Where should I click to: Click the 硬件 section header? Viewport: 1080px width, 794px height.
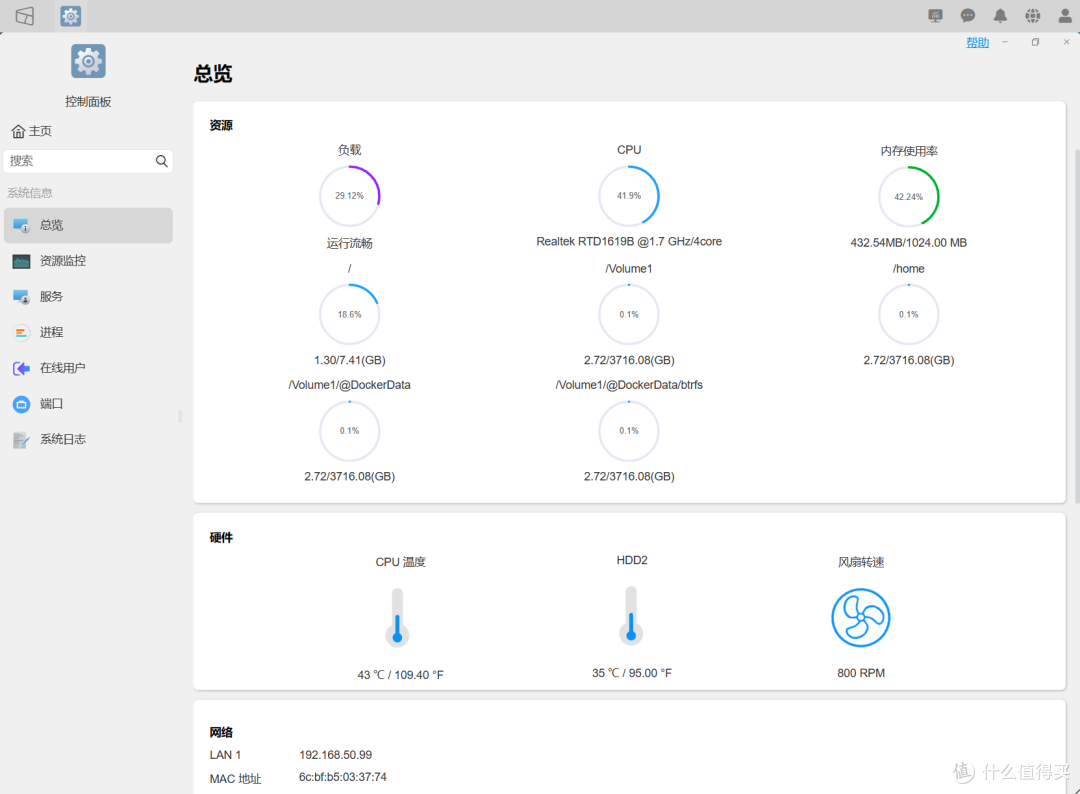coord(221,538)
